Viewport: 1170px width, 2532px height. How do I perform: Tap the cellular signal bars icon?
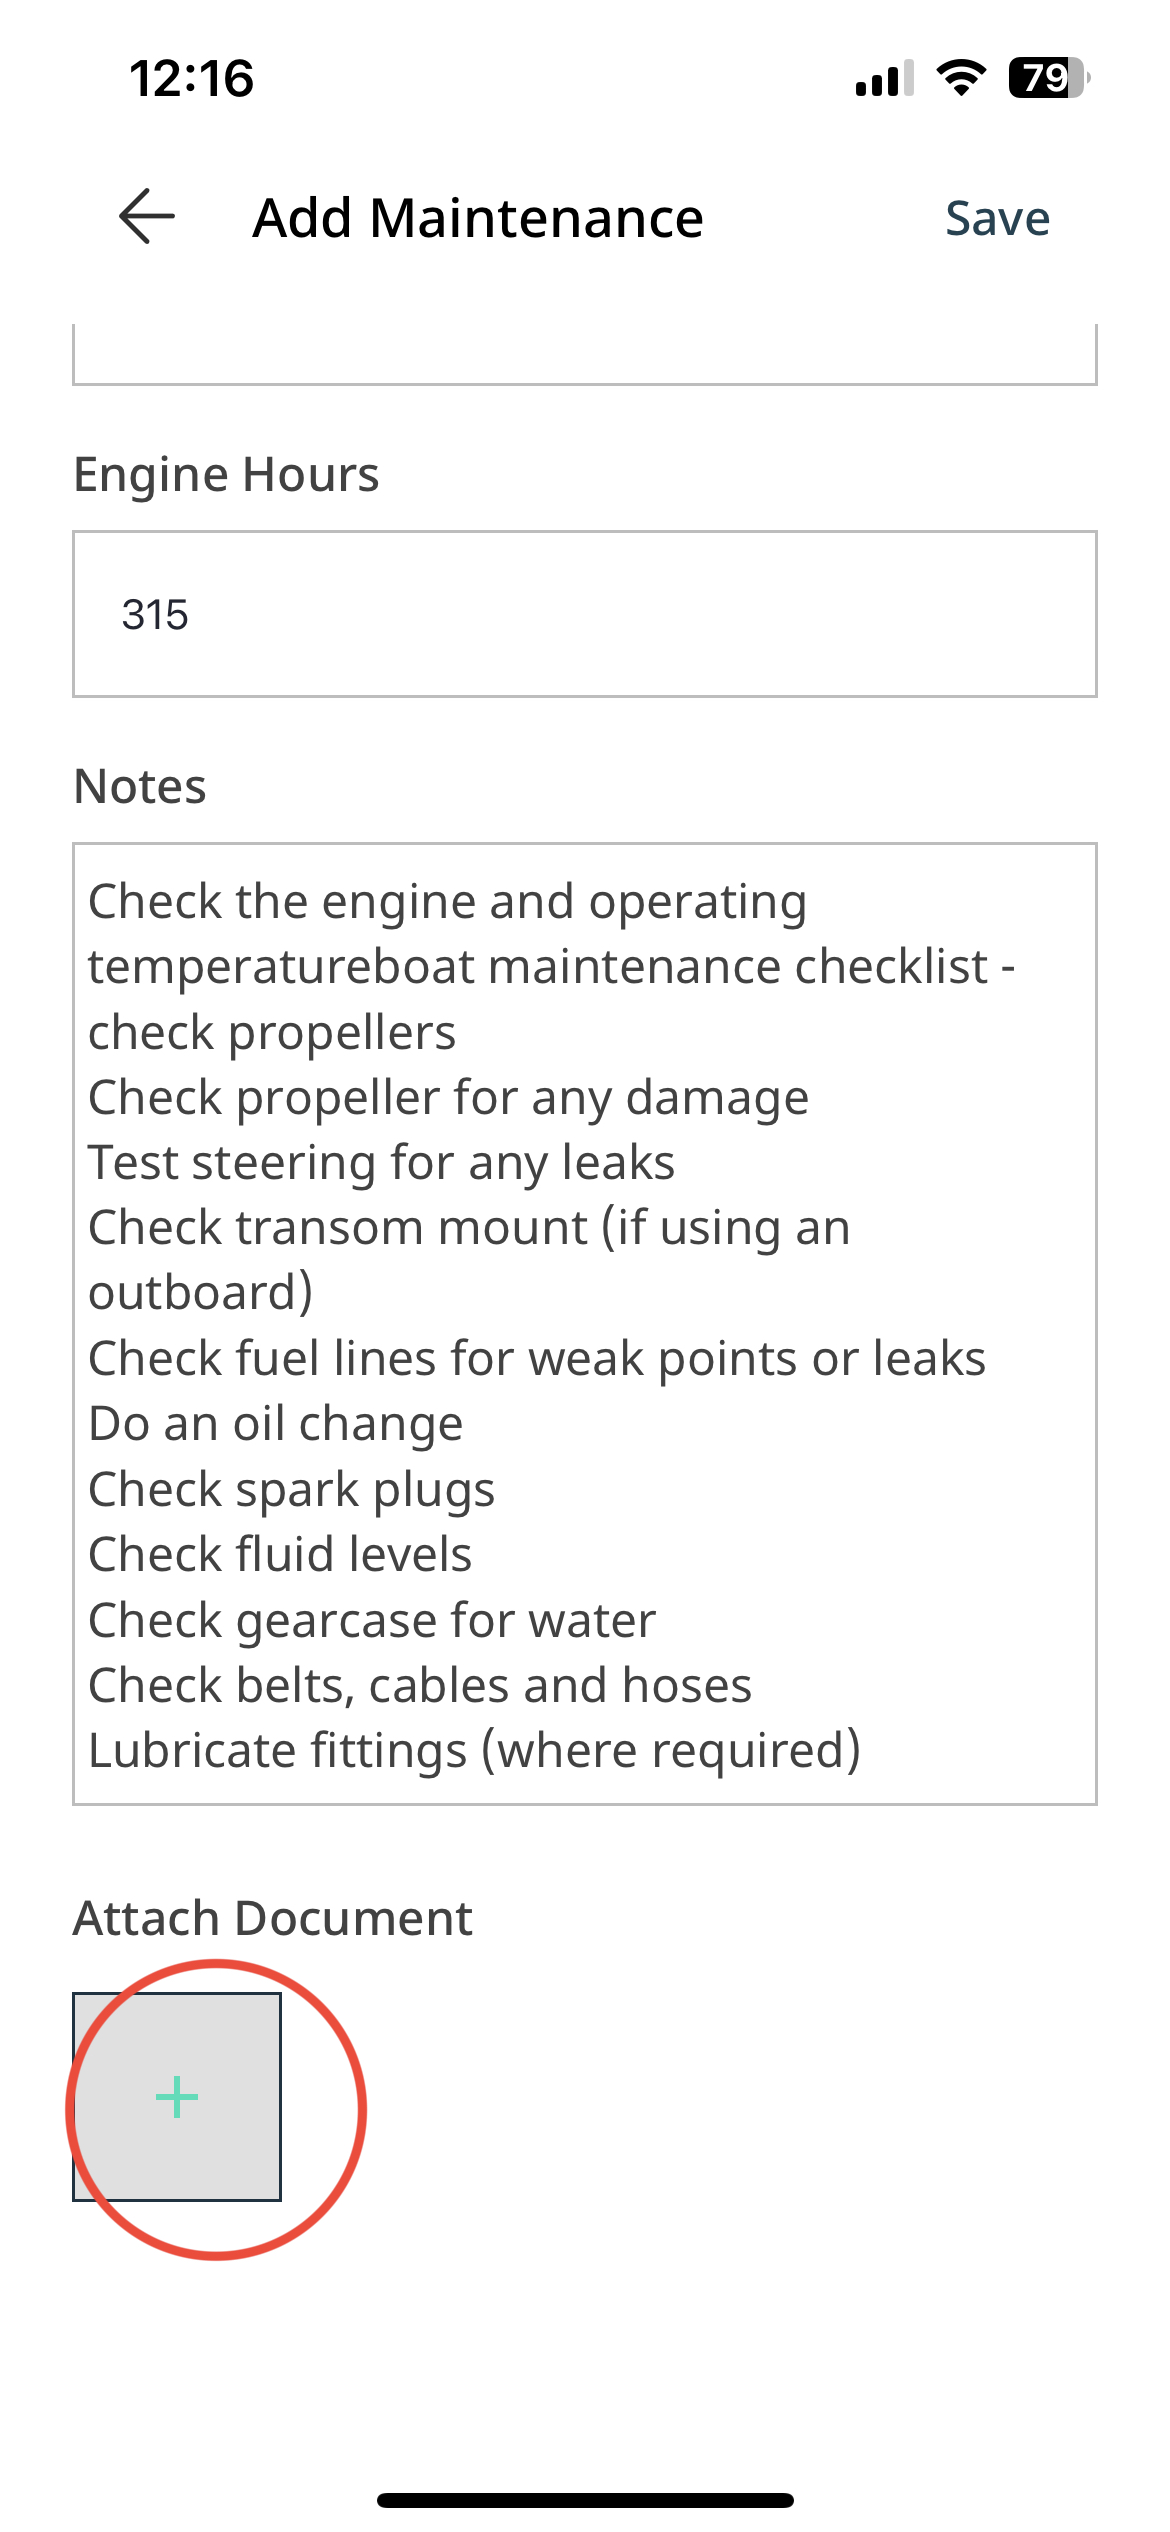tap(885, 78)
